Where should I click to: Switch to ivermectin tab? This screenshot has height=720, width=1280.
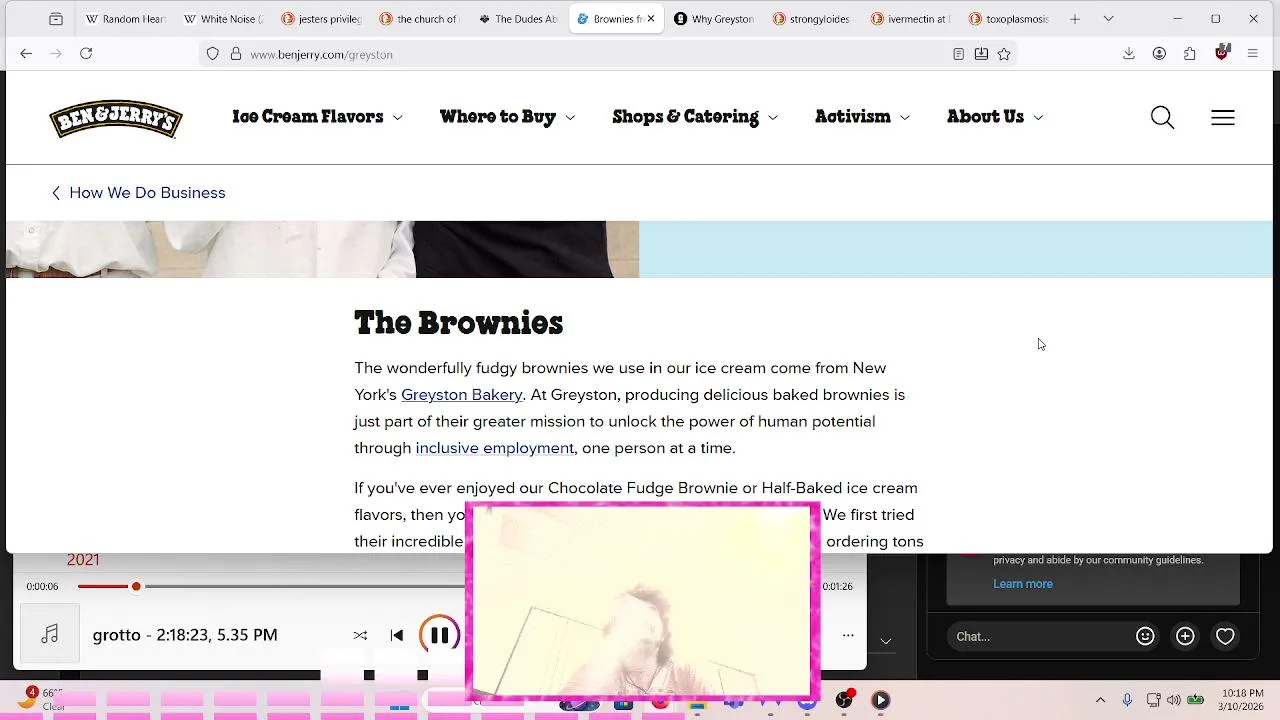point(910,19)
